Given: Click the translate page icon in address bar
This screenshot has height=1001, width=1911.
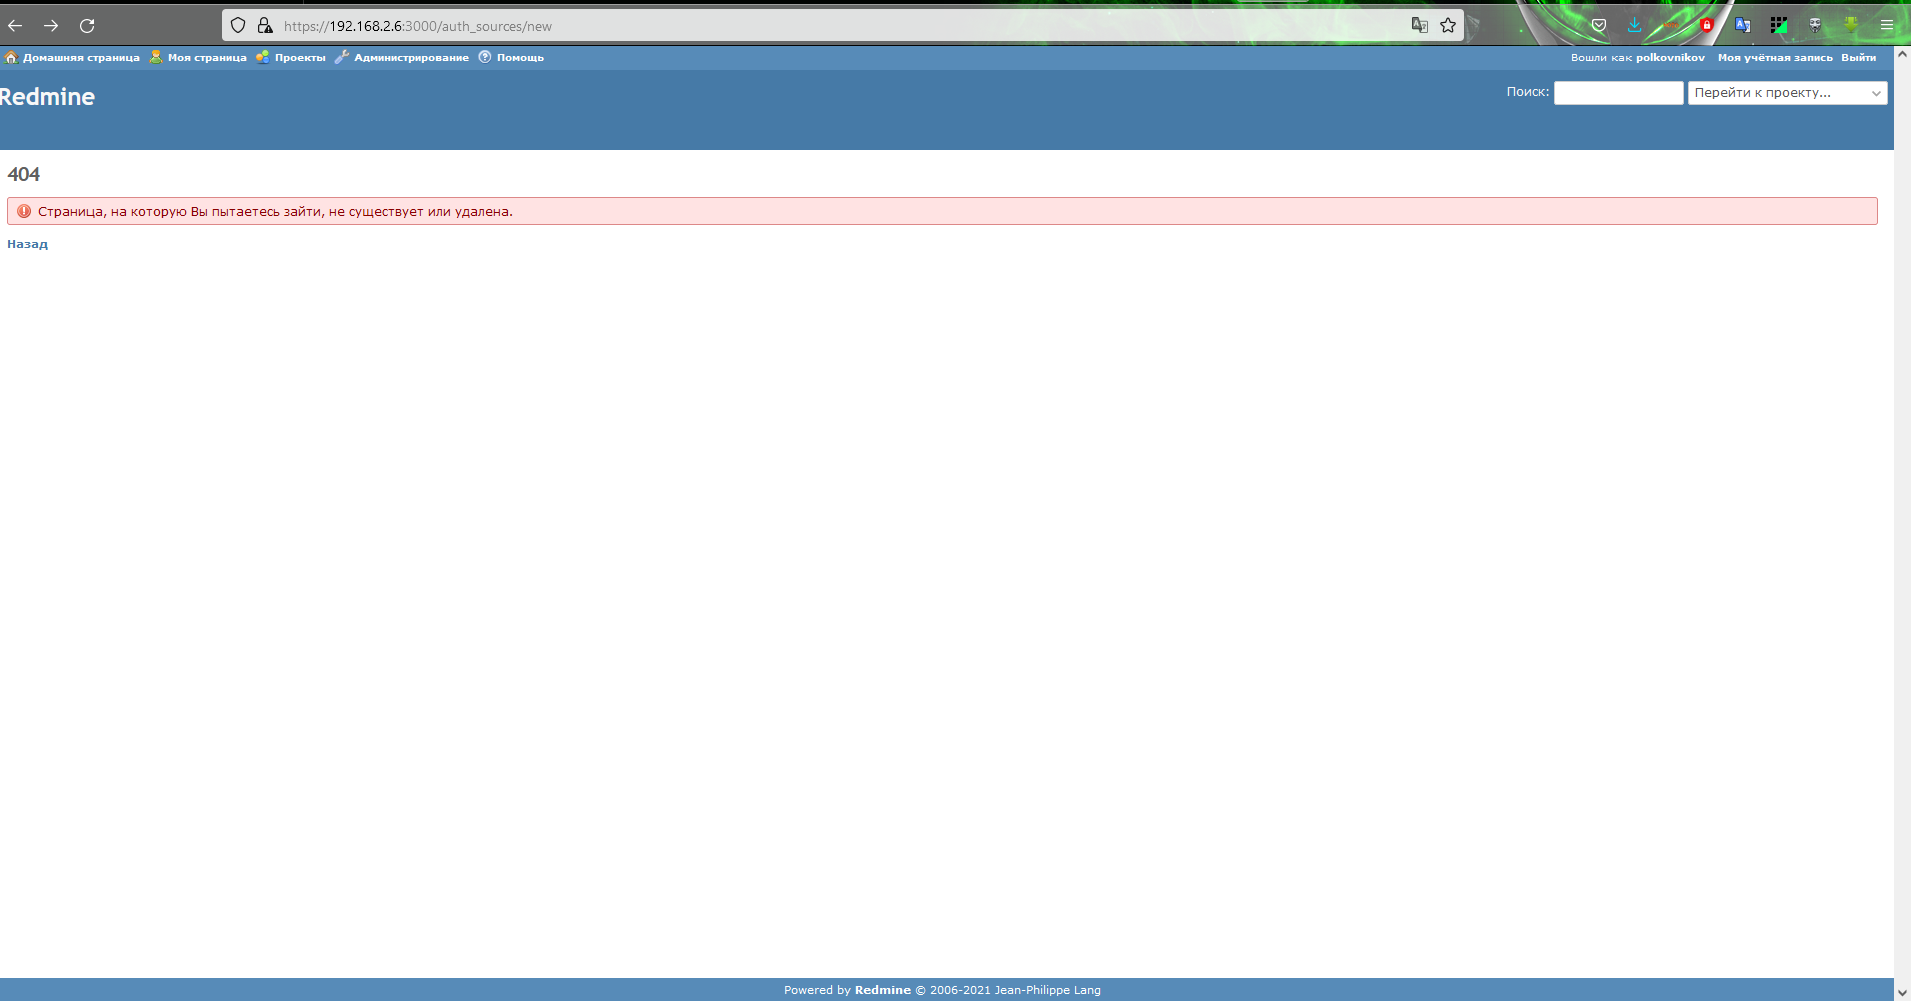Looking at the screenshot, I should pos(1419,25).
